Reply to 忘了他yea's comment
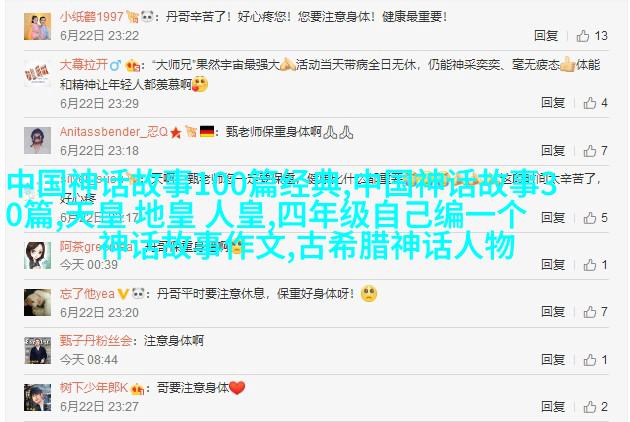Screen dimensions: 630x422 (x=553, y=312)
